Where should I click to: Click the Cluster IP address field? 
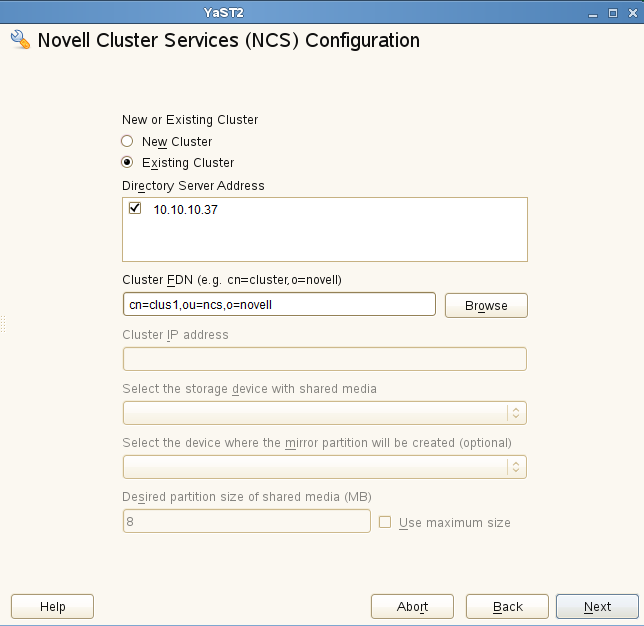pyautogui.click(x=324, y=359)
